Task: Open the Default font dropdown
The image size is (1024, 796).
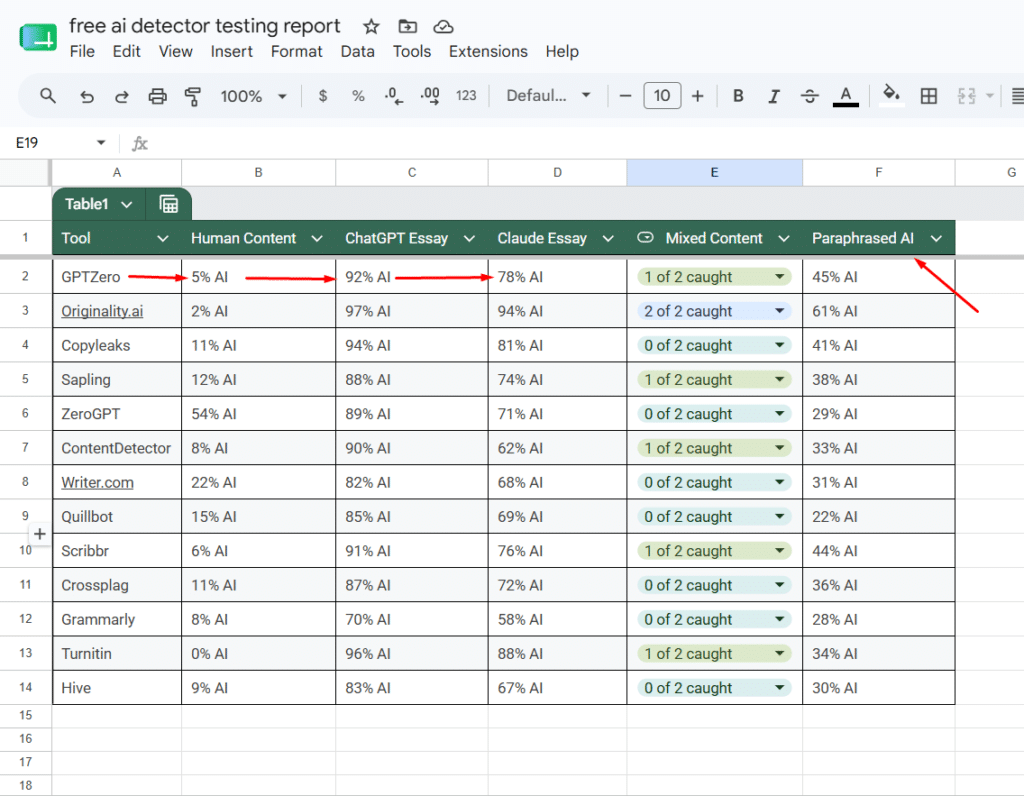Action: pyautogui.click(x=548, y=96)
